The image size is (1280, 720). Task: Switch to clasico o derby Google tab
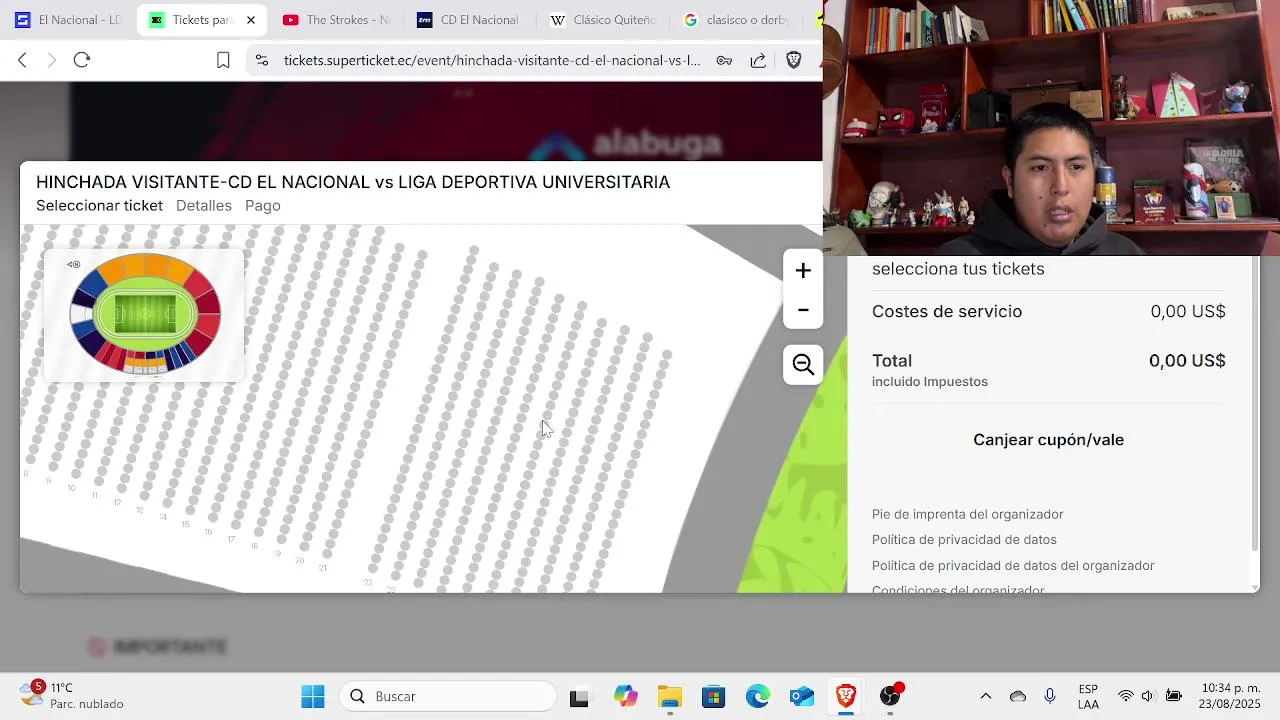(737, 20)
